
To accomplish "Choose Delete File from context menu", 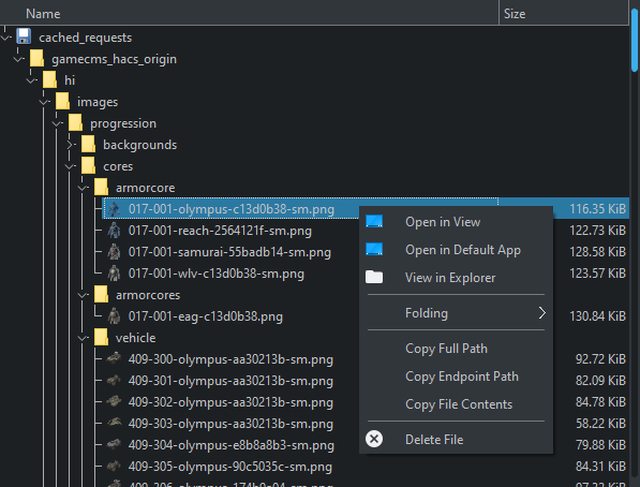I will [x=456, y=439].
